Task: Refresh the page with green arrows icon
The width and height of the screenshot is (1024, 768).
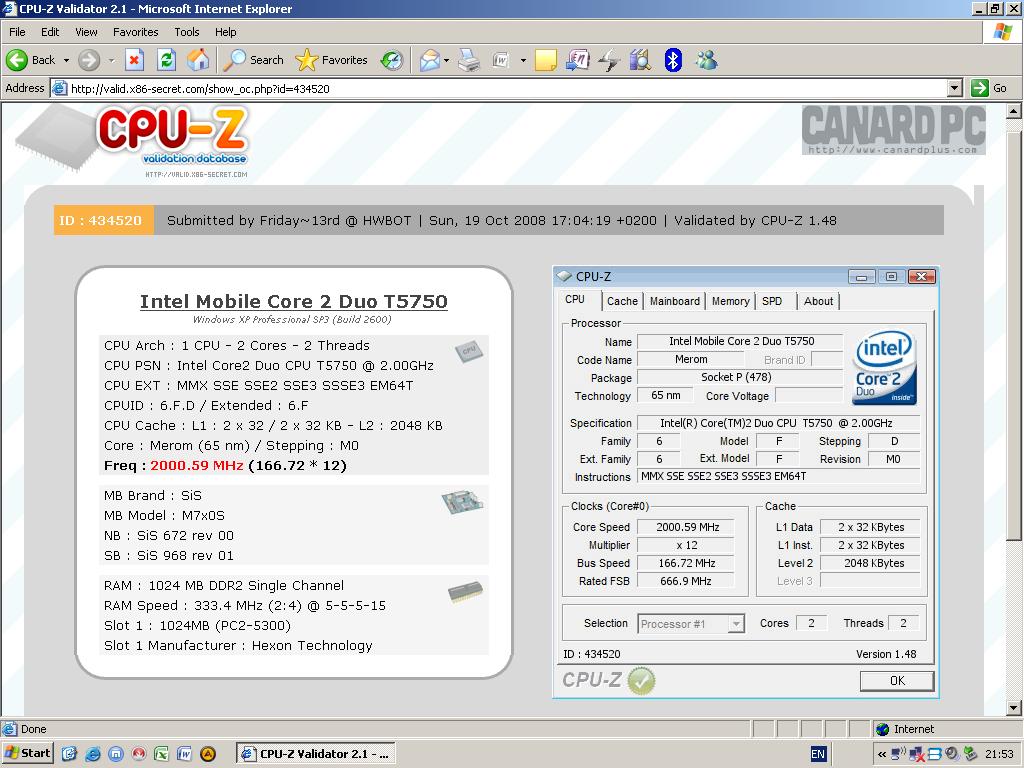Action: 167,60
